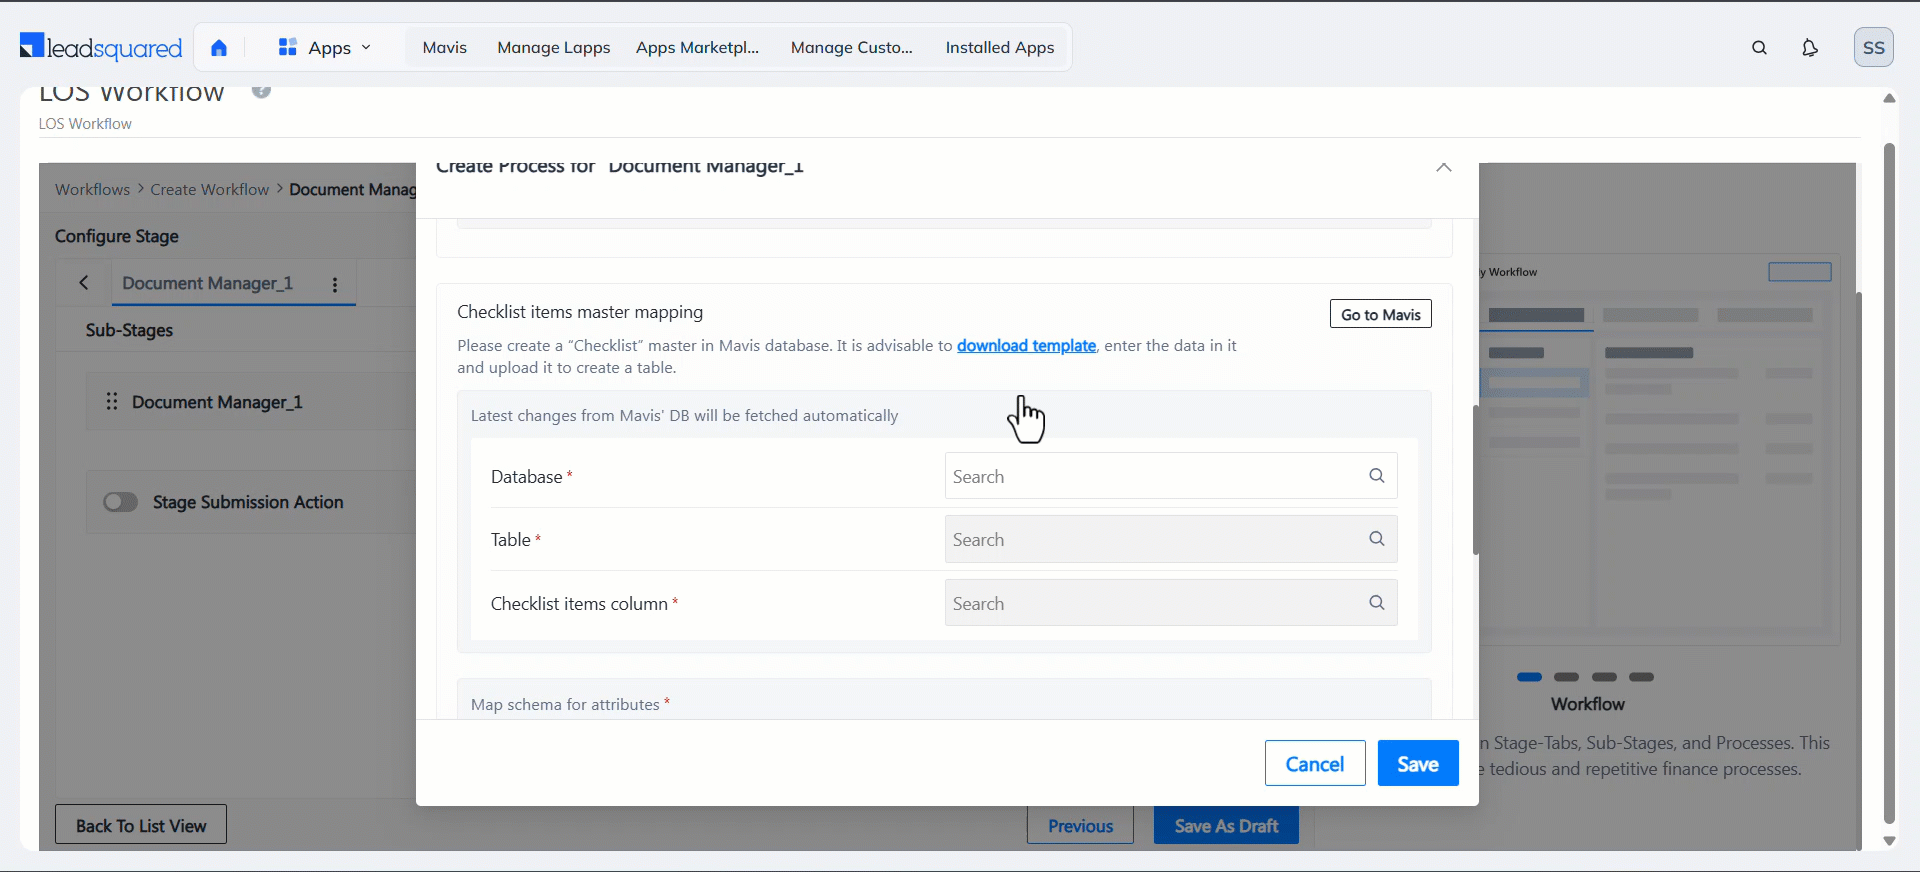Click the Table search field
1920x872 pixels.
point(1170,539)
